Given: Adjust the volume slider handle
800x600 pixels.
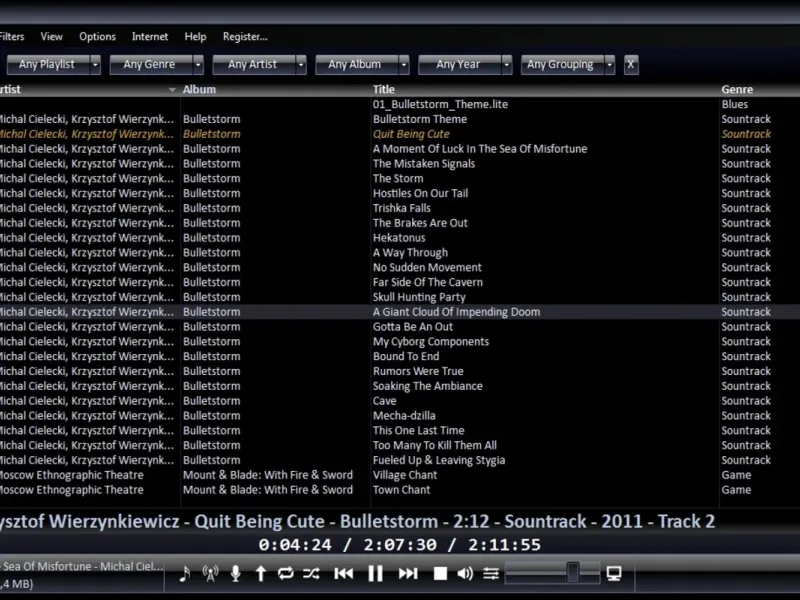Looking at the screenshot, I should pos(573,572).
